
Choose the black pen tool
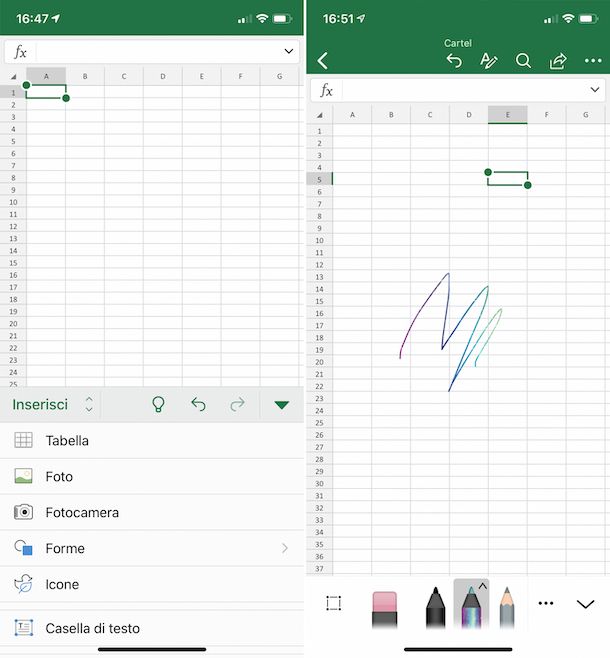[x=435, y=607]
